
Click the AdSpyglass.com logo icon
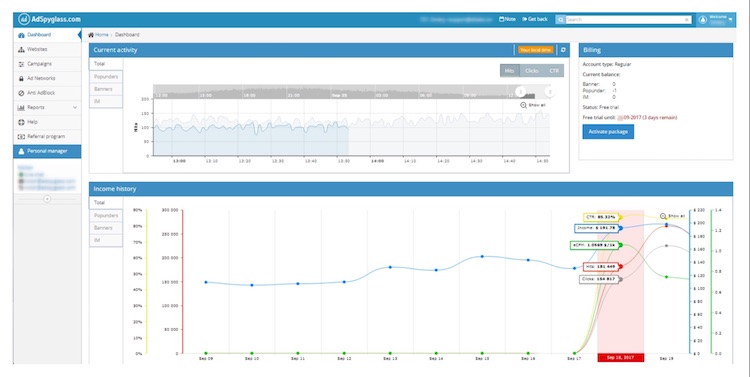[24, 19]
